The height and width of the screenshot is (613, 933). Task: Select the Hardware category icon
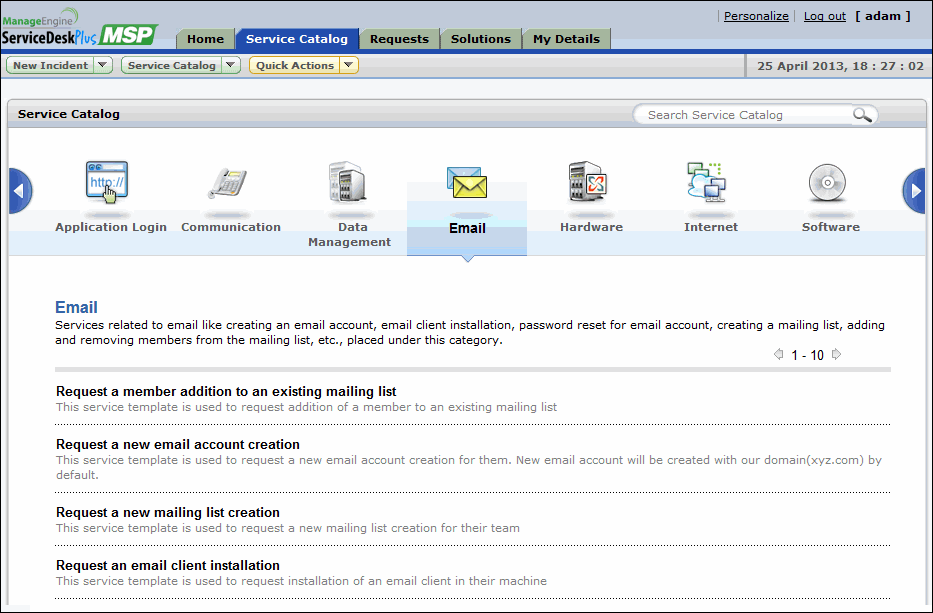click(589, 185)
